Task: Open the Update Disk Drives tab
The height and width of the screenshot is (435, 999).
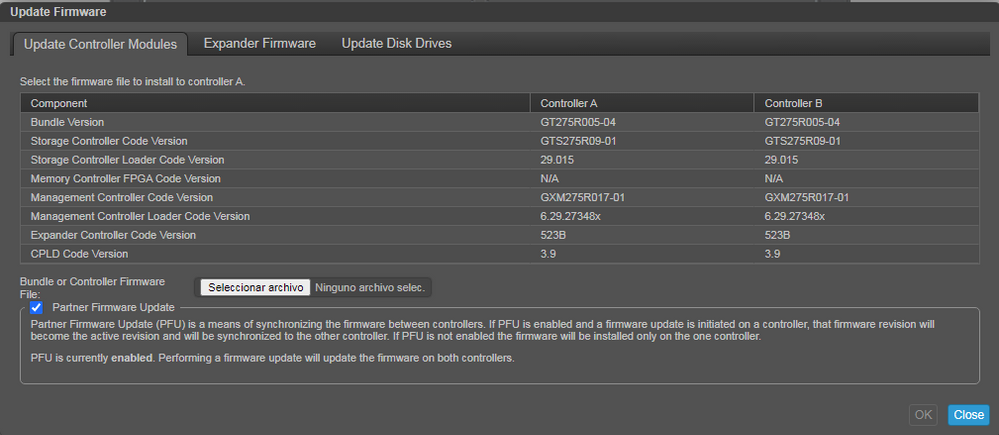Action: point(396,43)
